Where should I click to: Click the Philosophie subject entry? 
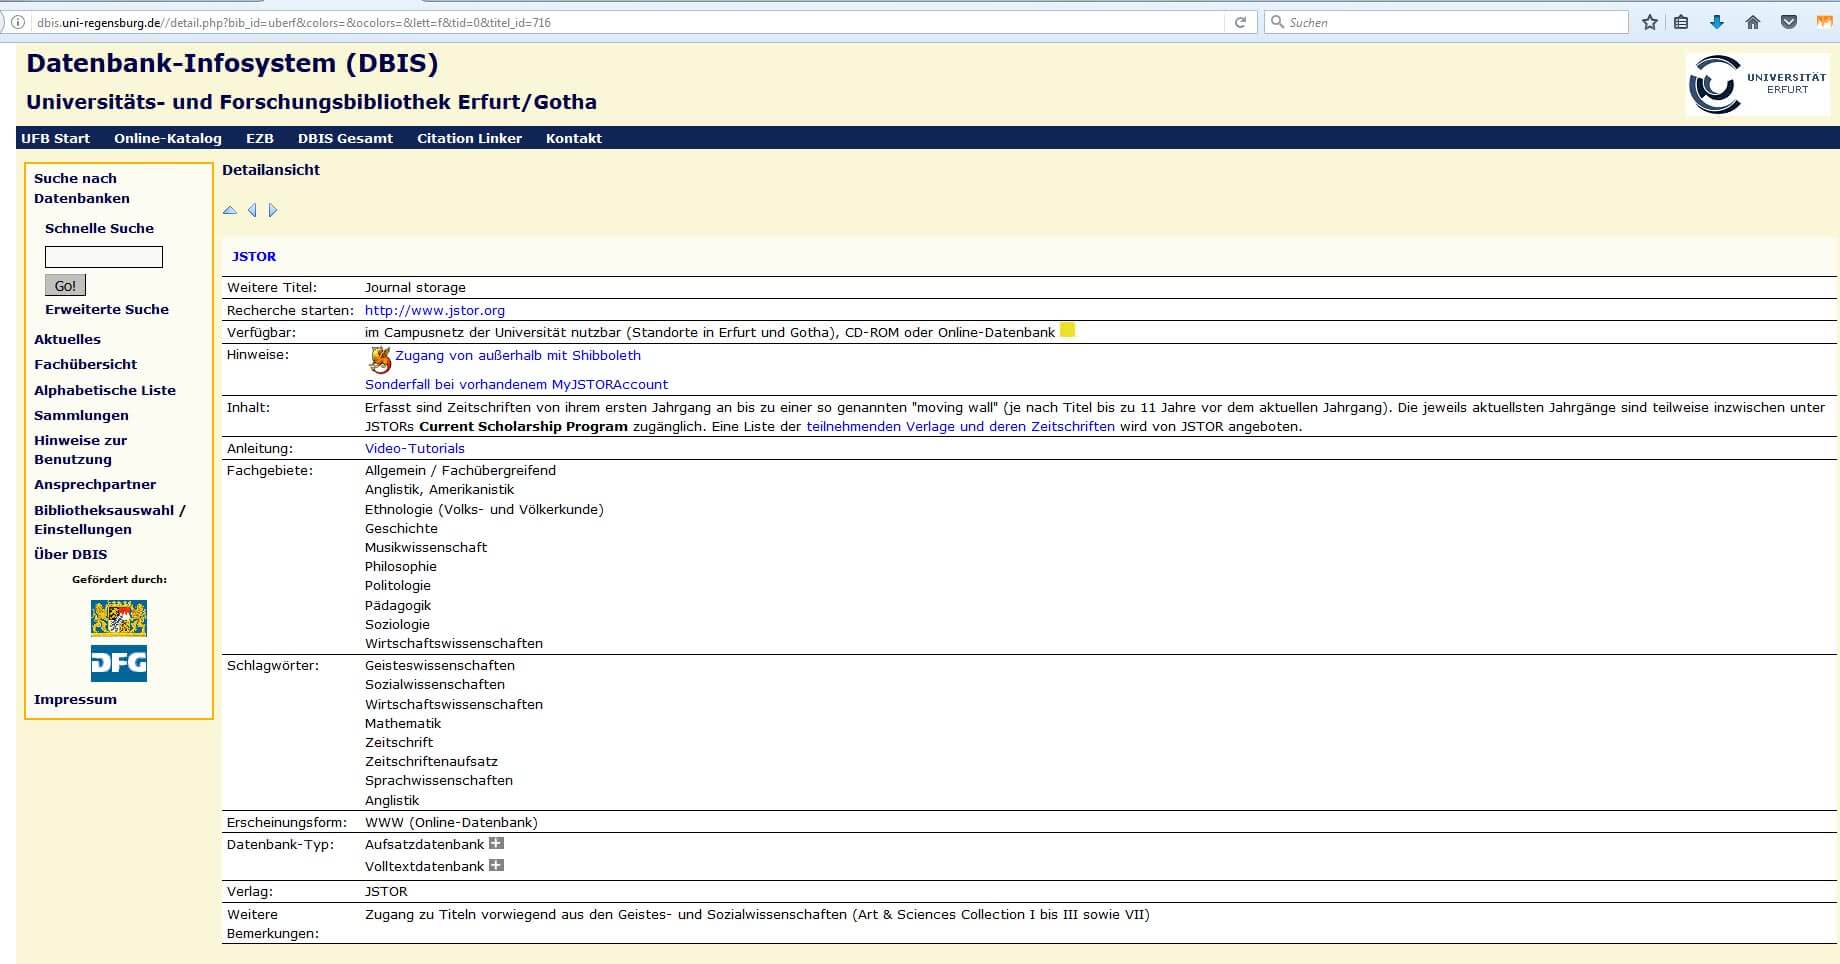coord(401,566)
